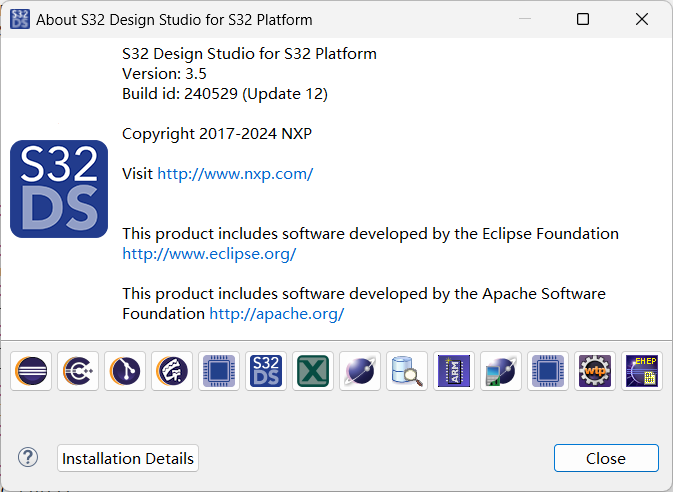Open the http://www.eclipse.org/ link

point(209,253)
